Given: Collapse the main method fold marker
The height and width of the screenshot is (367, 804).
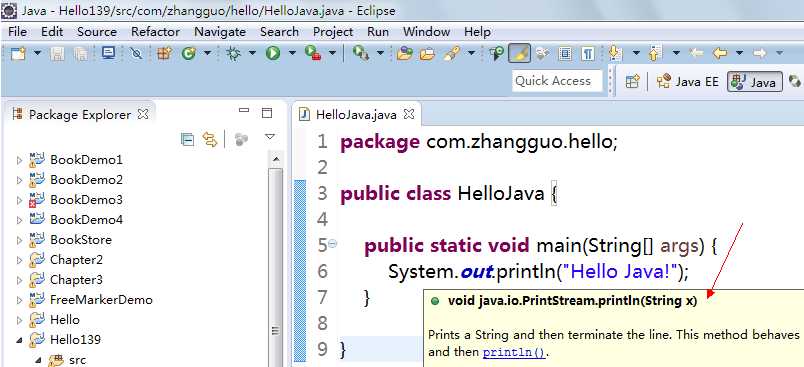Looking at the screenshot, I should pyautogui.click(x=332, y=244).
